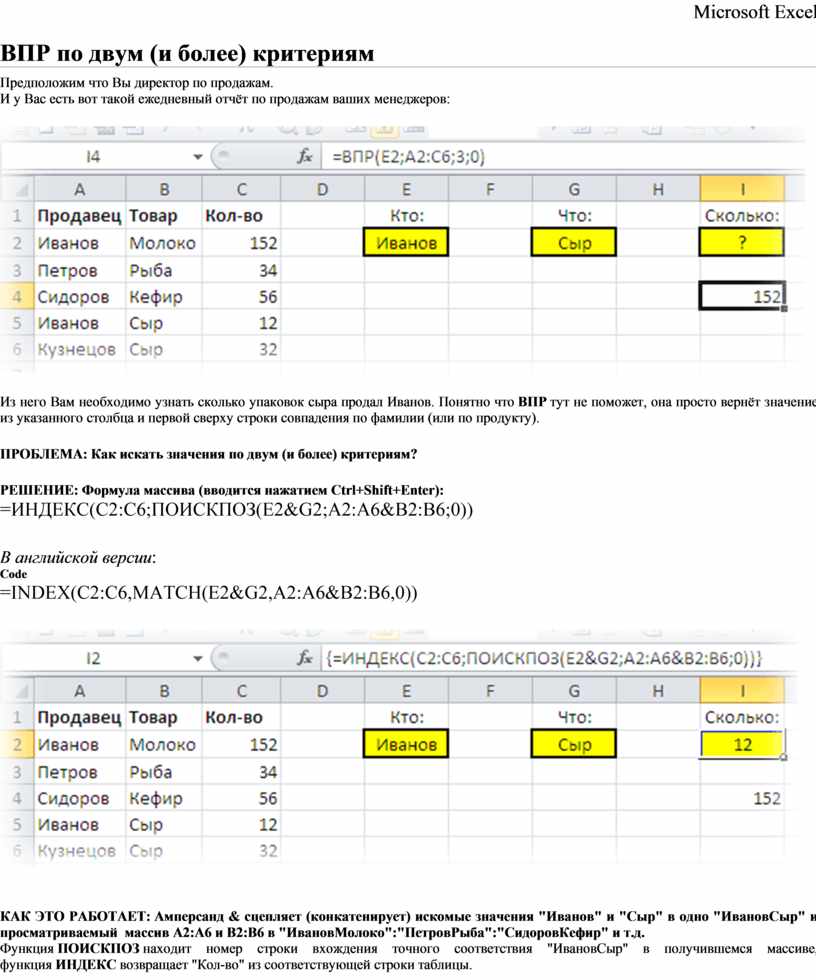Select the highlighted row 2 header in the ИНДЕКС sheet
This screenshot has height=980, width=816.
click(17, 744)
